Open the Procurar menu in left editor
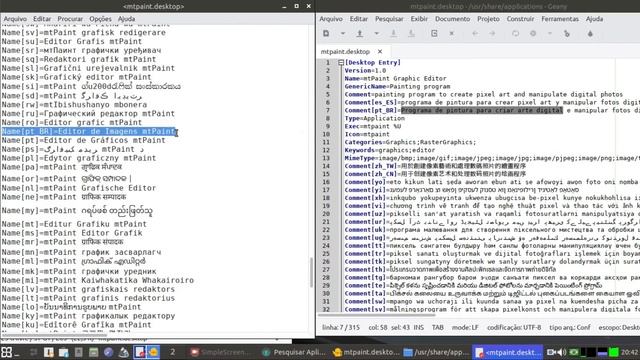 point(70,19)
